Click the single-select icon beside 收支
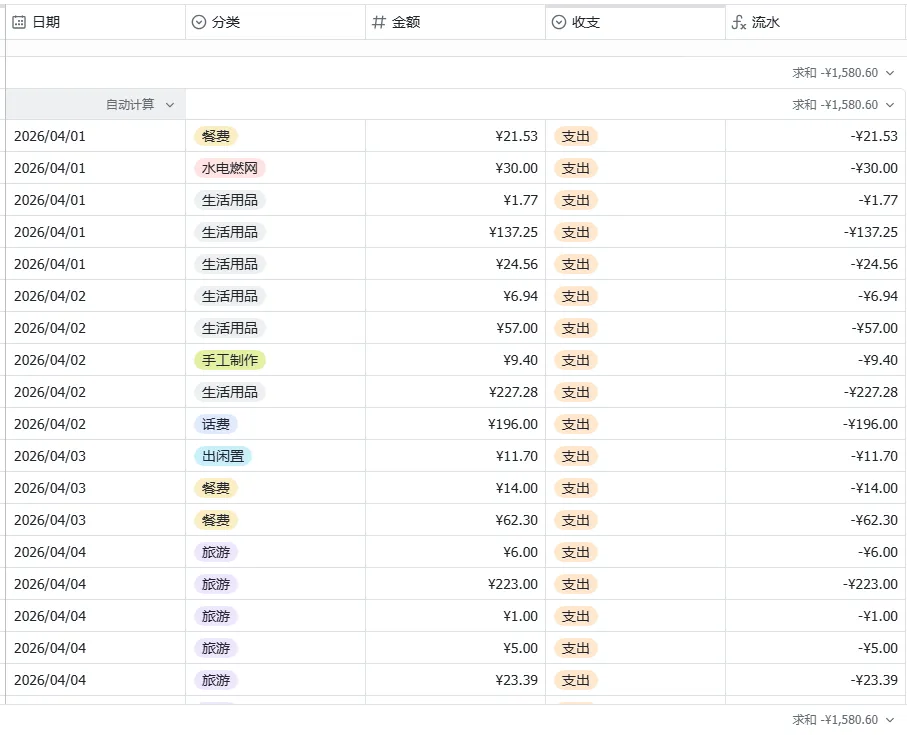 tap(559, 22)
